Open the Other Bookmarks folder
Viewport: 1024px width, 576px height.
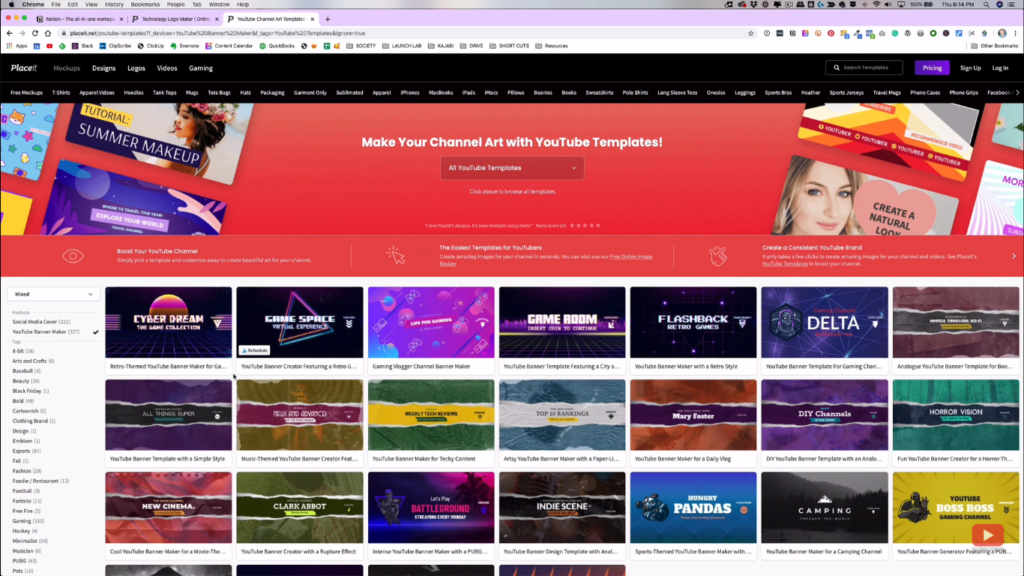tap(994, 46)
